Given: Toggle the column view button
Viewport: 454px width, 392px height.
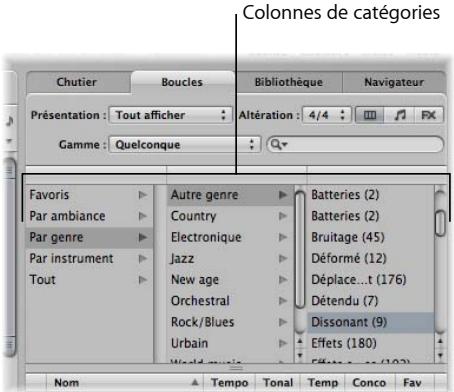Looking at the screenshot, I should [370, 115].
